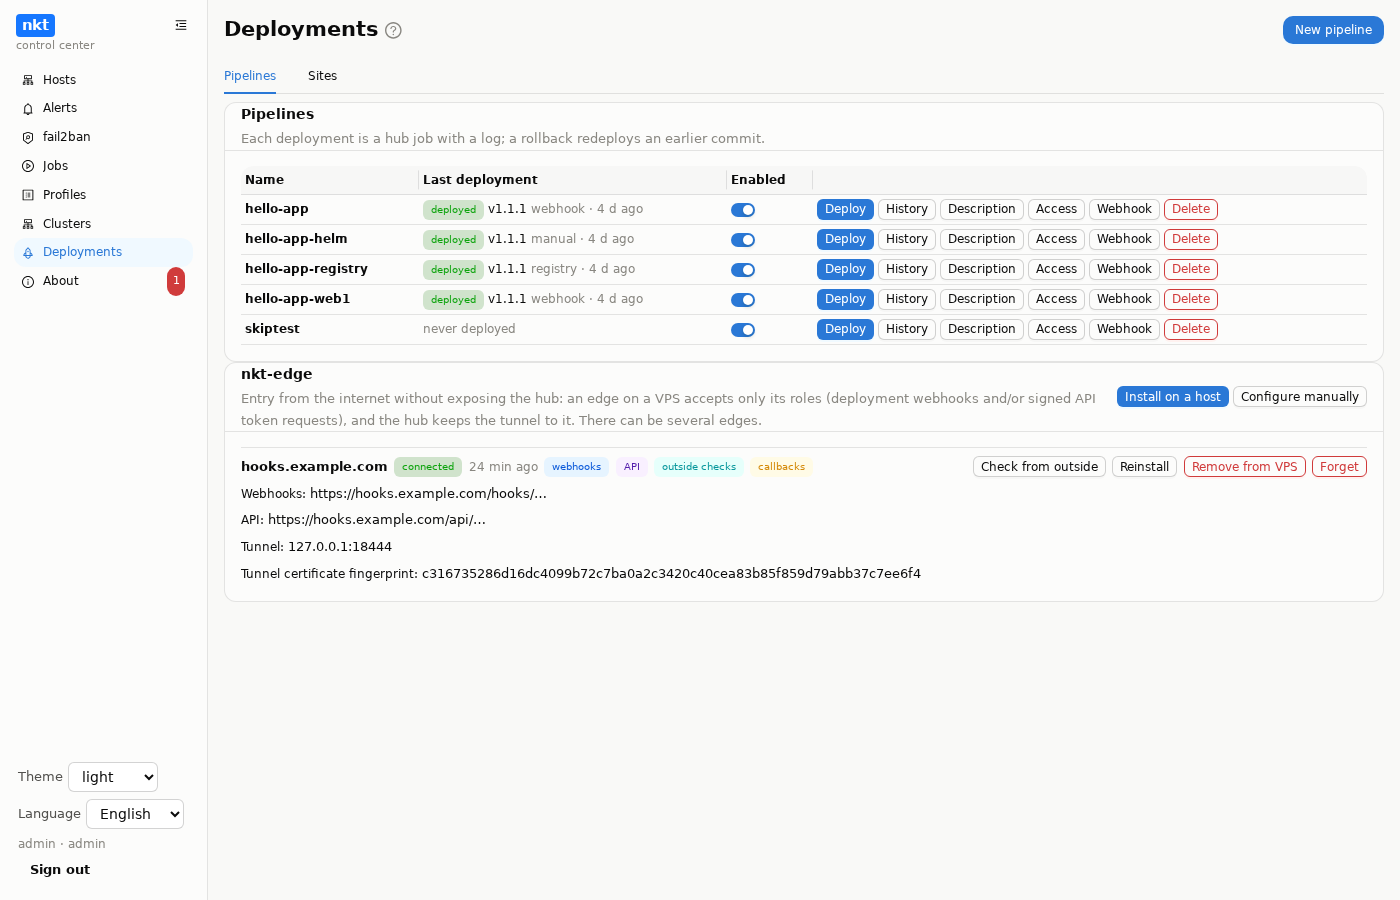The height and width of the screenshot is (900, 1400).
Task: Sign out of the control center
Action: [60, 870]
